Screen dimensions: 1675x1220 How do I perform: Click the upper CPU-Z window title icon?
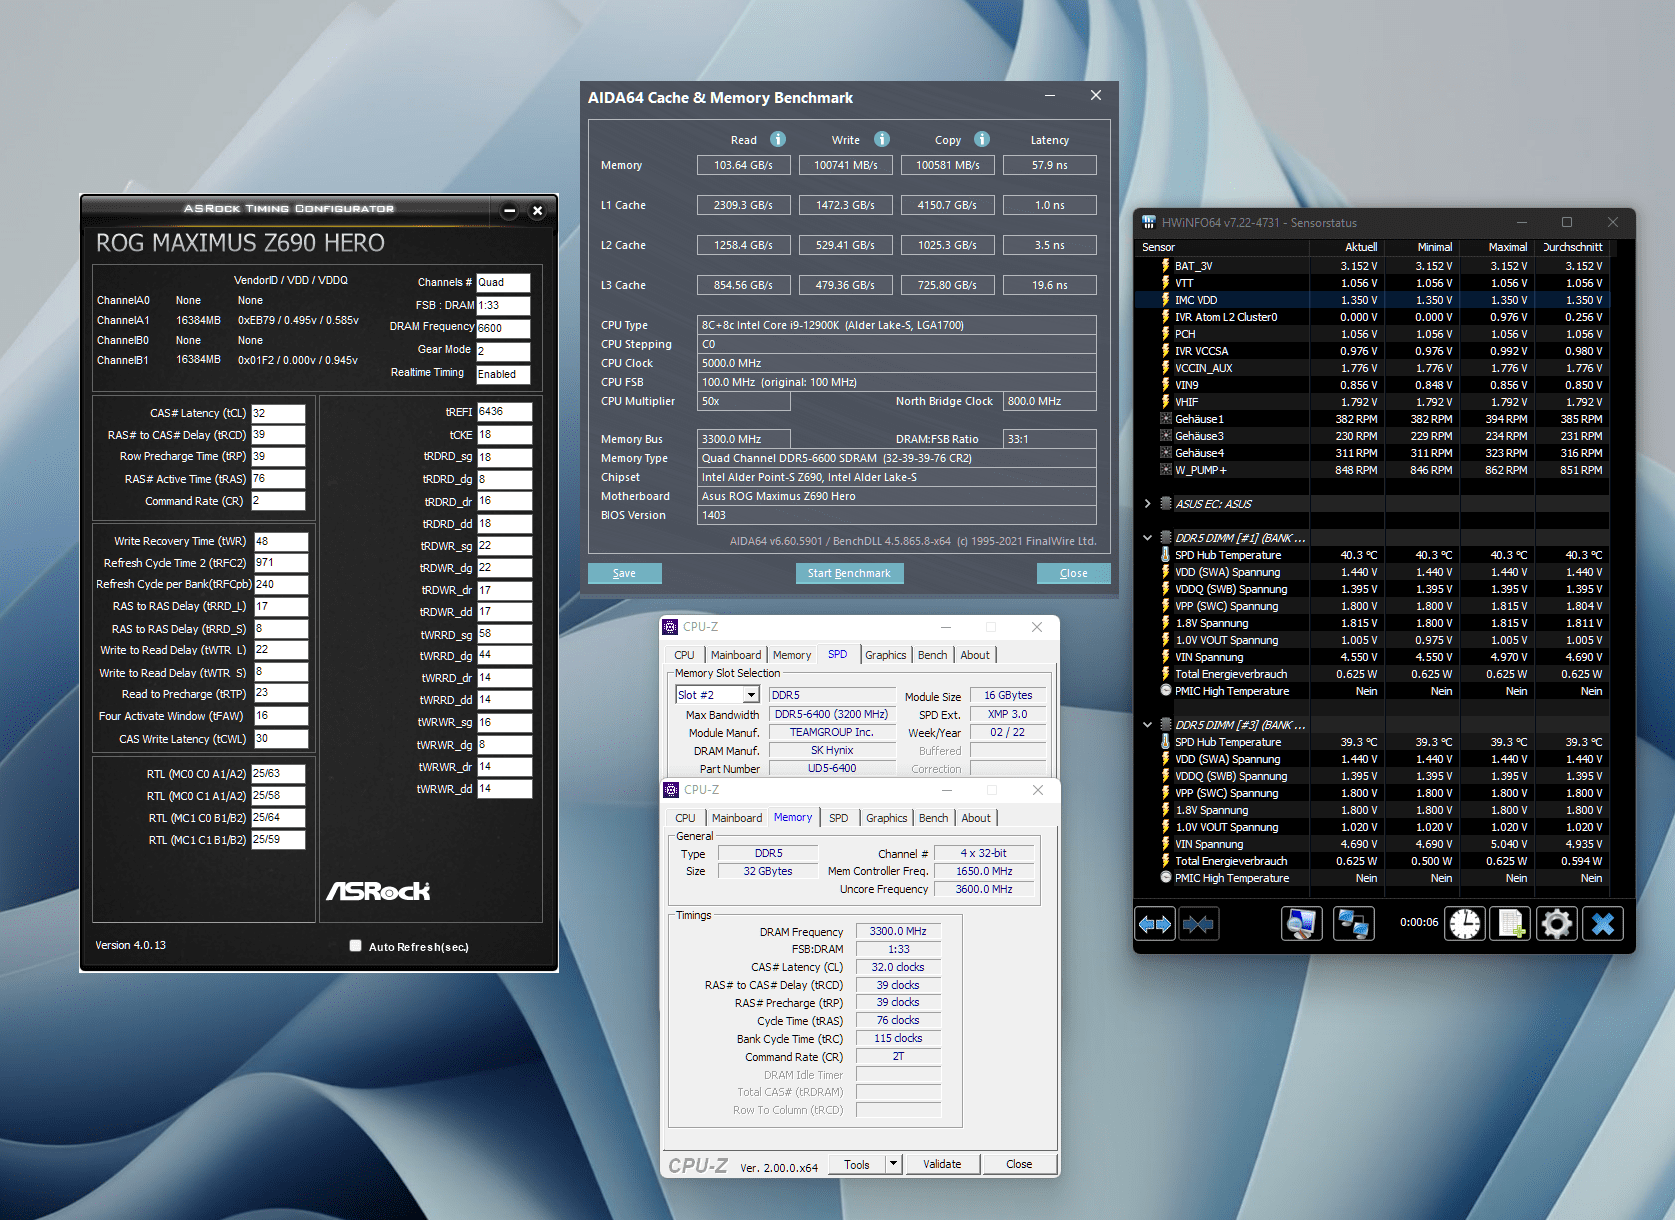coord(670,627)
